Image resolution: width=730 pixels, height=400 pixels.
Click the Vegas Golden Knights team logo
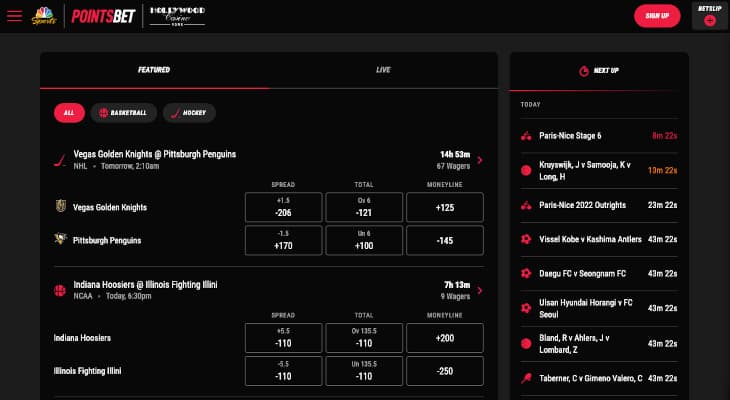click(61, 206)
